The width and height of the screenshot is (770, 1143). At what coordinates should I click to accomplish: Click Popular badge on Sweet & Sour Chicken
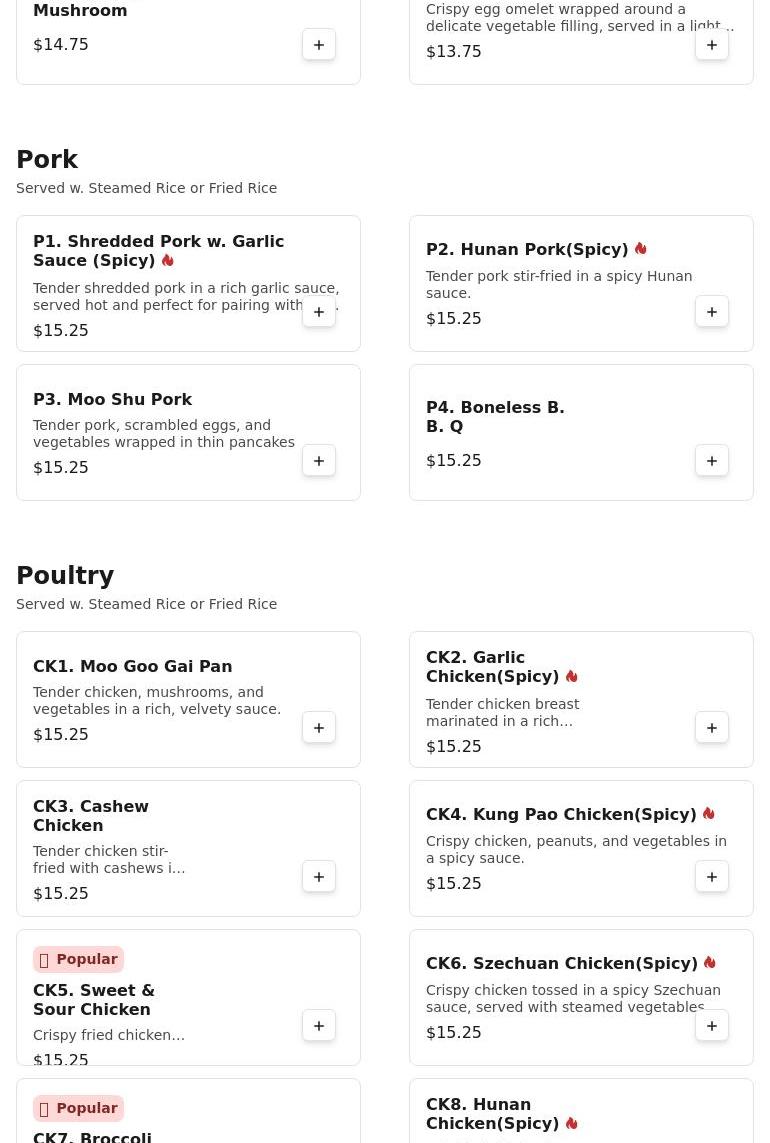click(78, 960)
